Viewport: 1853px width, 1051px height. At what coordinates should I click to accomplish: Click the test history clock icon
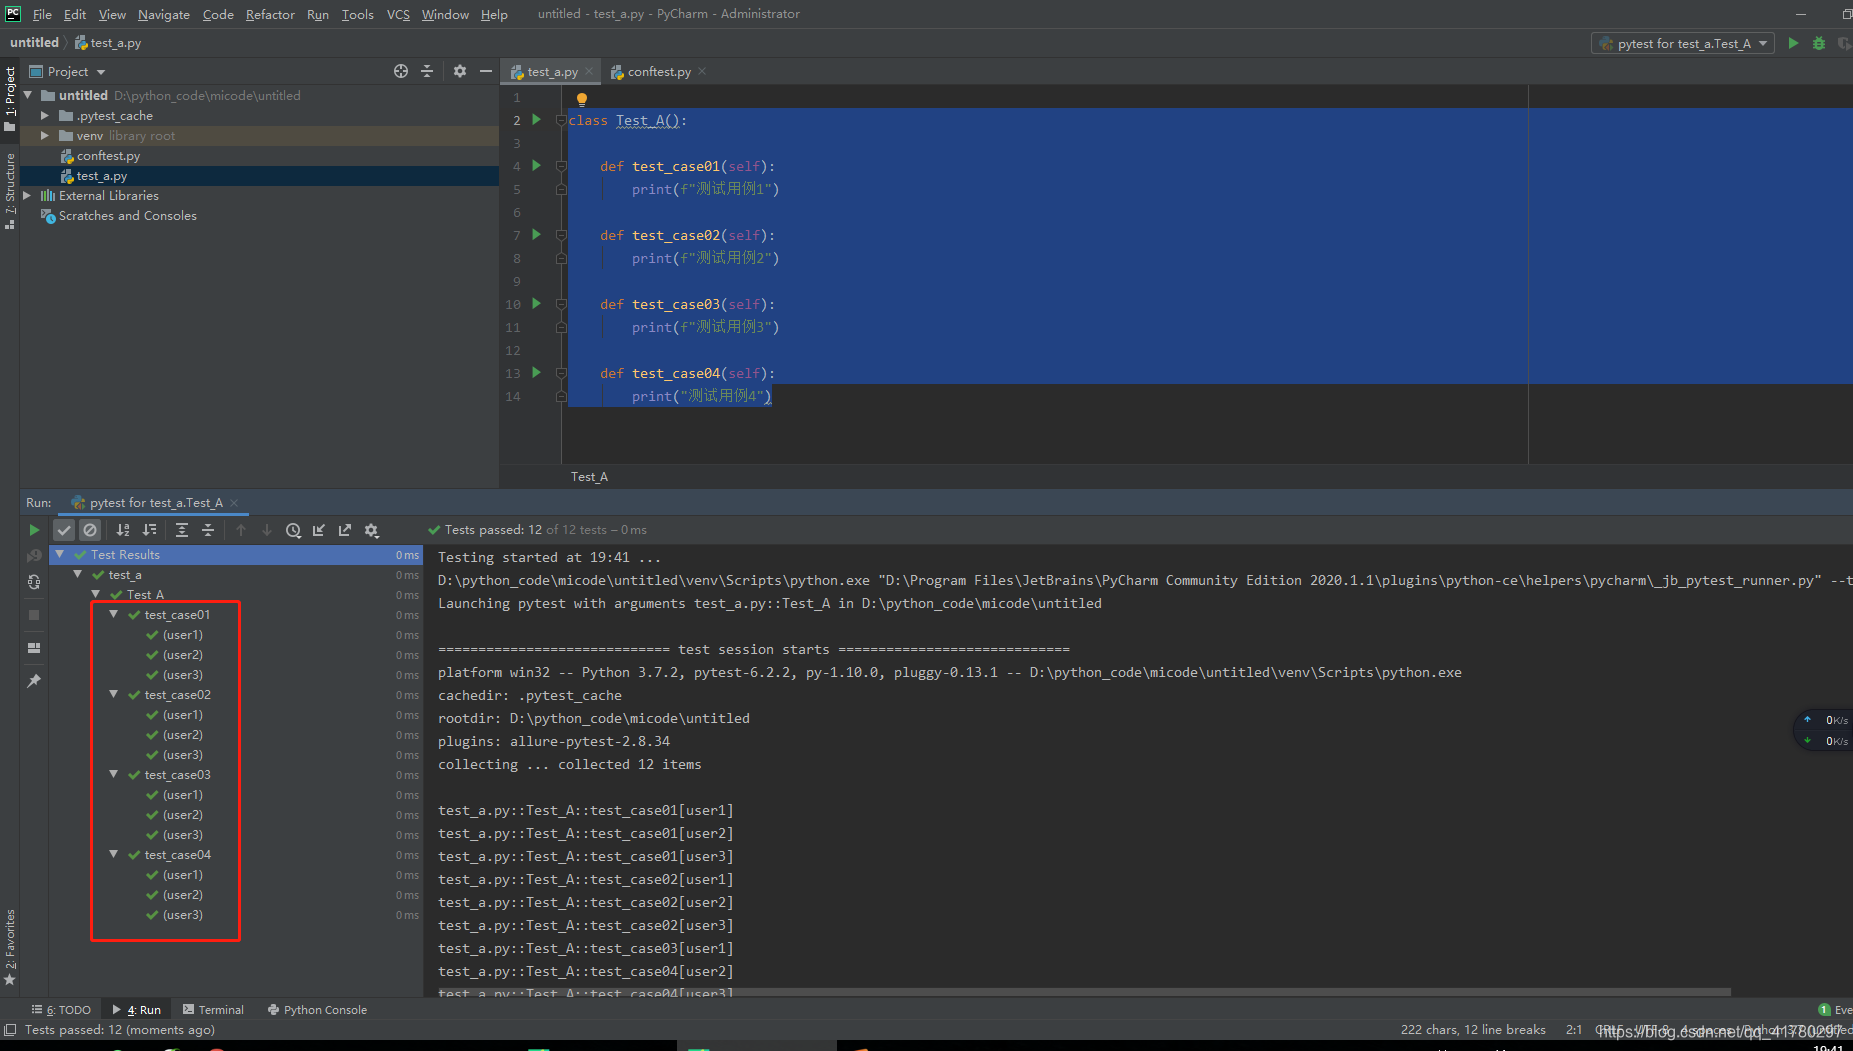(x=293, y=530)
